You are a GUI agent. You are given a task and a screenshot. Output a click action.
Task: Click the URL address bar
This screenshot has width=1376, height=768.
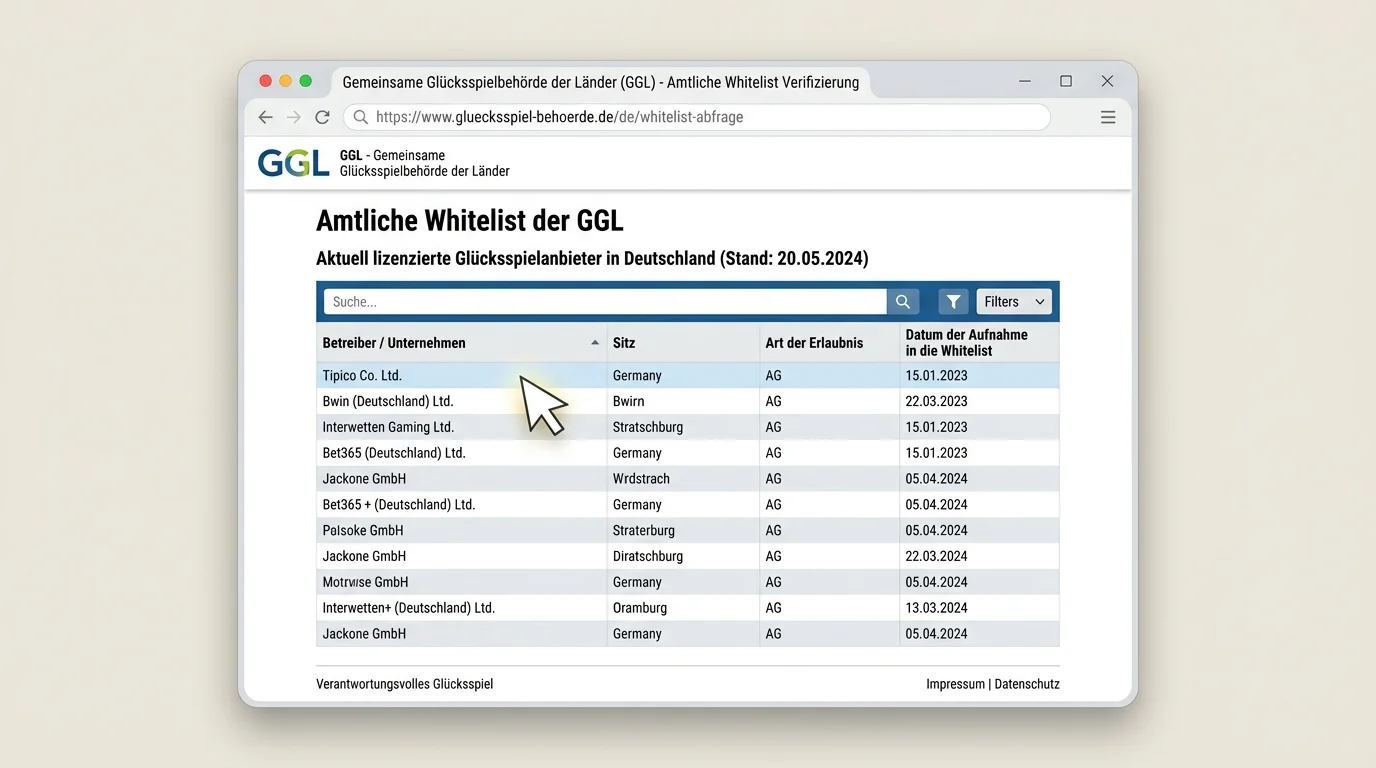coord(697,117)
